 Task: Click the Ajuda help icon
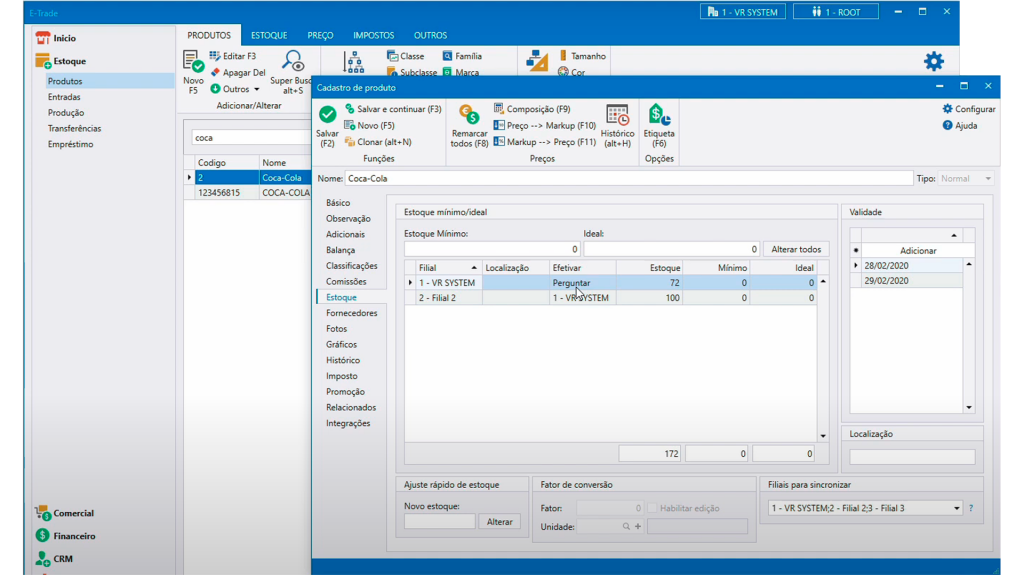coord(959,125)
